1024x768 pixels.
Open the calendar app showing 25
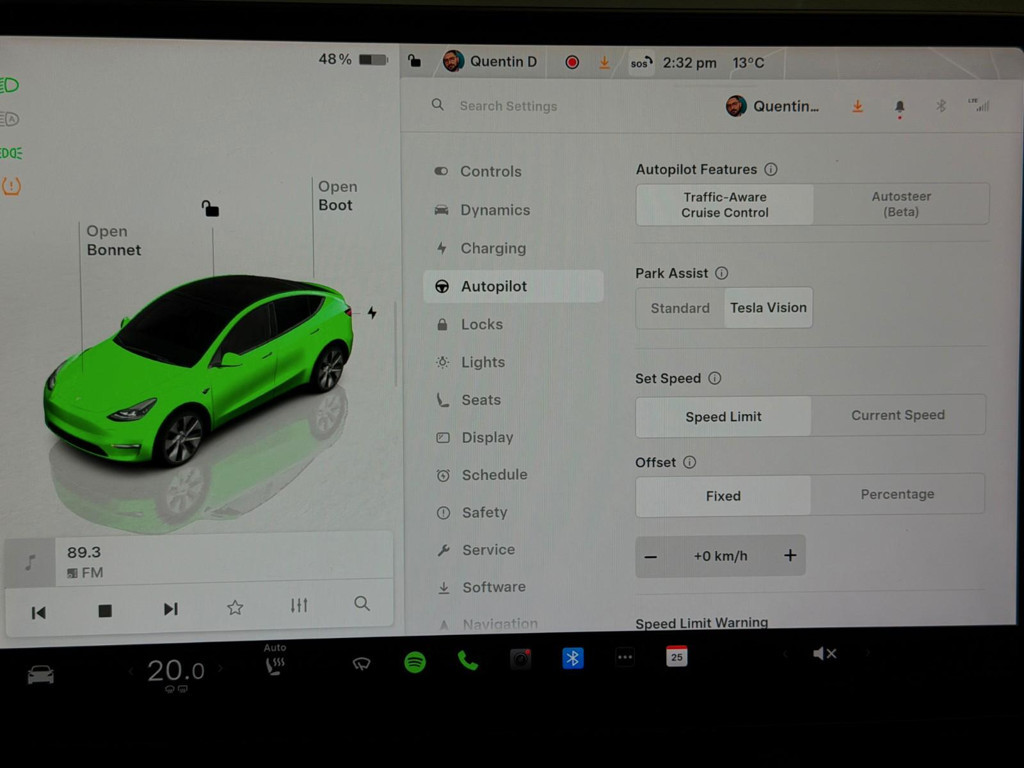pos(675,658)
